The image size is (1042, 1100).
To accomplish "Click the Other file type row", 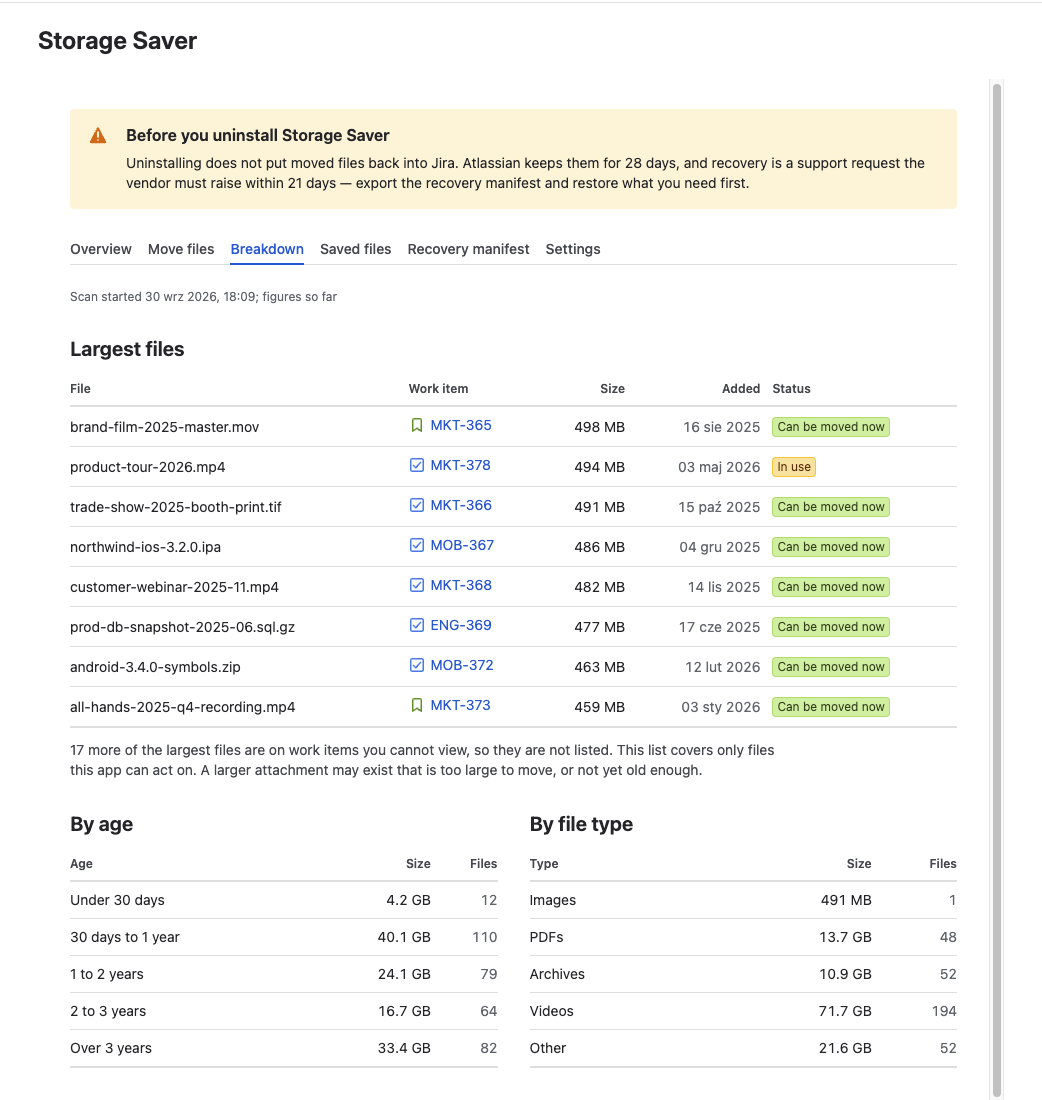I will [x=743, y=1049].
